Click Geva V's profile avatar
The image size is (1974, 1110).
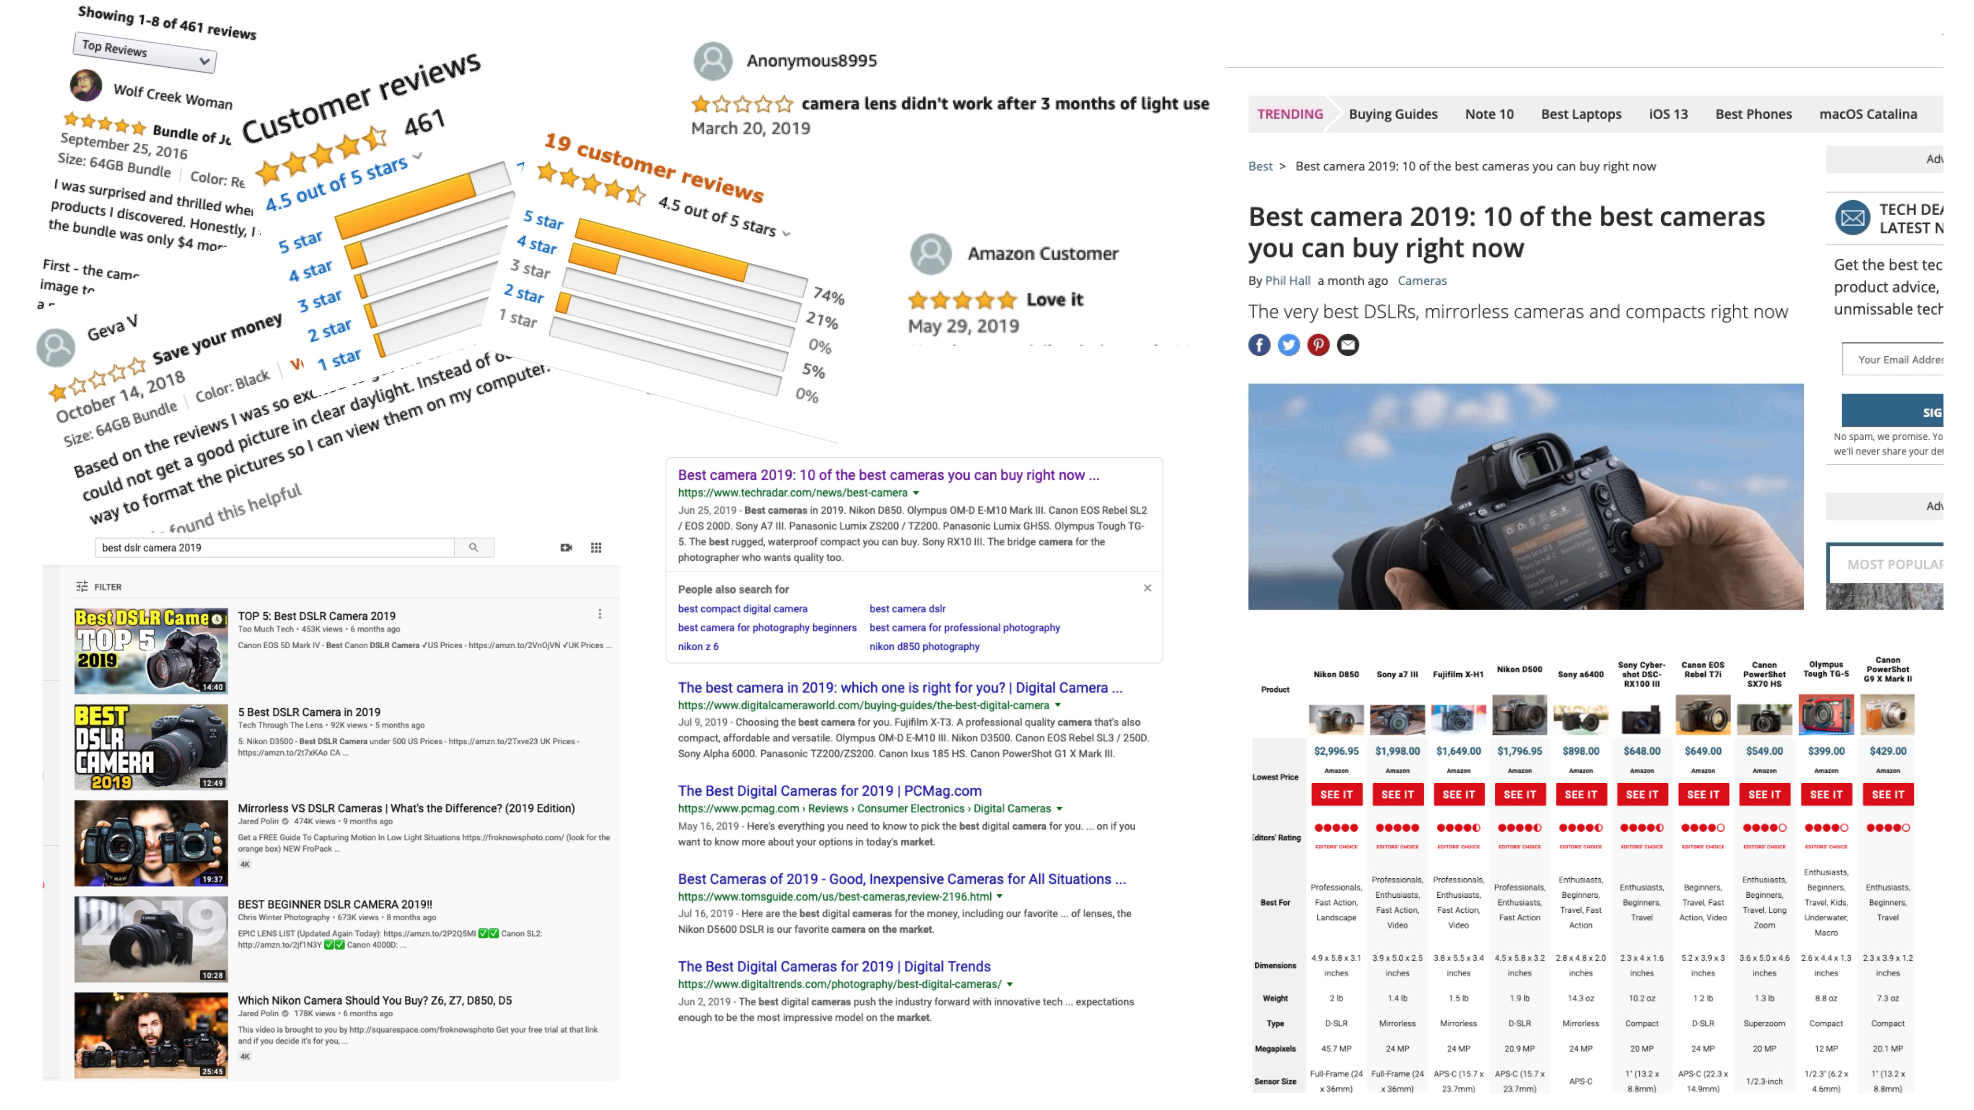click(x=56, y=347)
